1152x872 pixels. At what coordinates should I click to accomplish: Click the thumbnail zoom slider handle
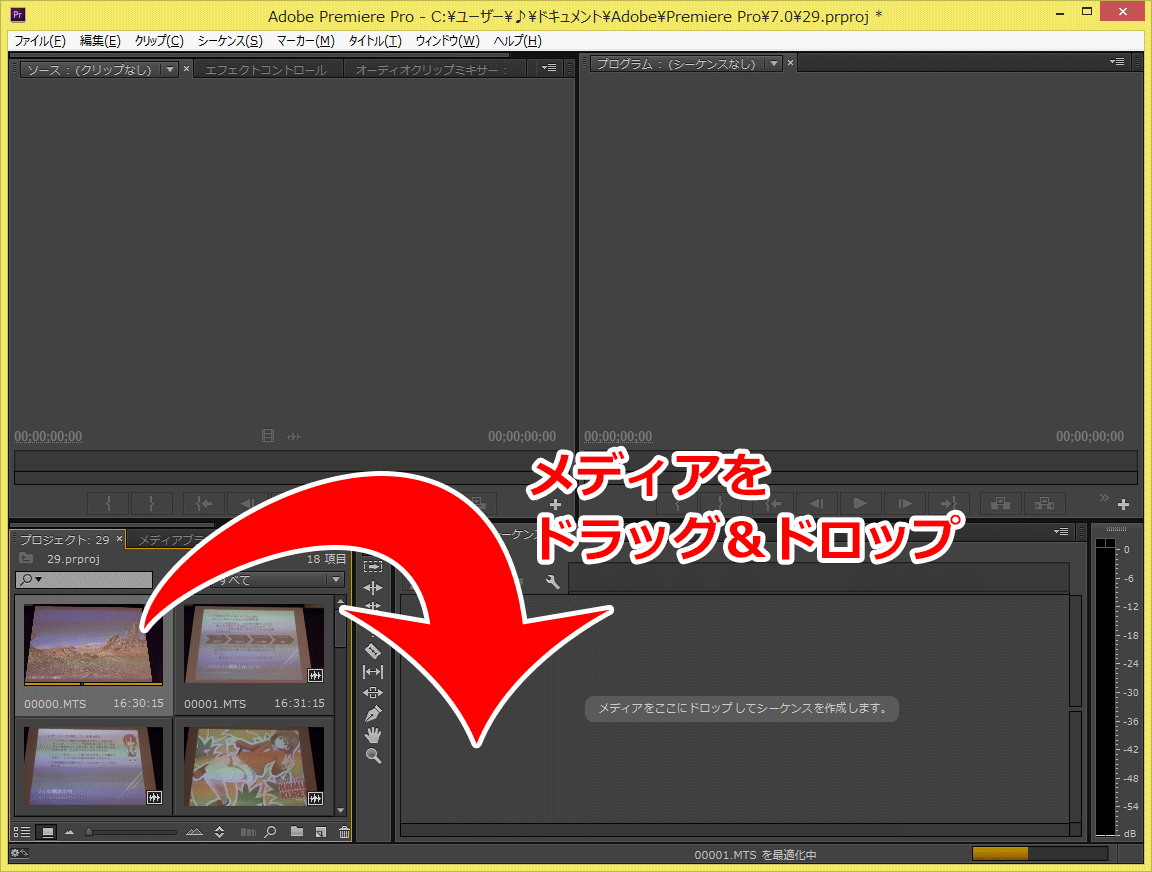point(90,832)
